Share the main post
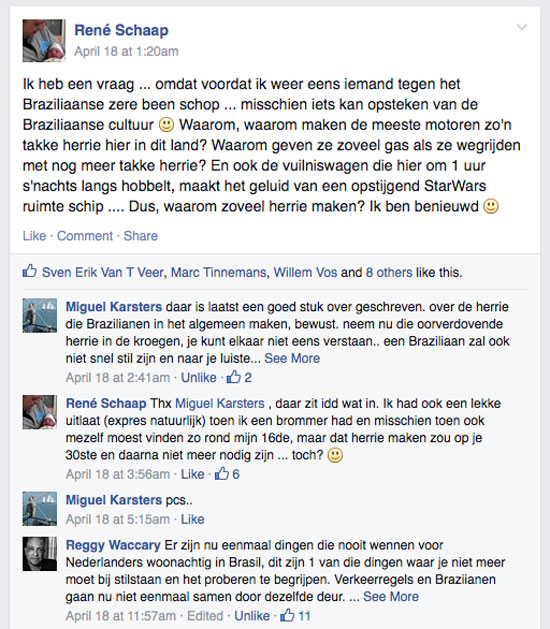Image resolution: width=550 pixels, height=629 pixels. pyautogui.click(x=140, y=236)
